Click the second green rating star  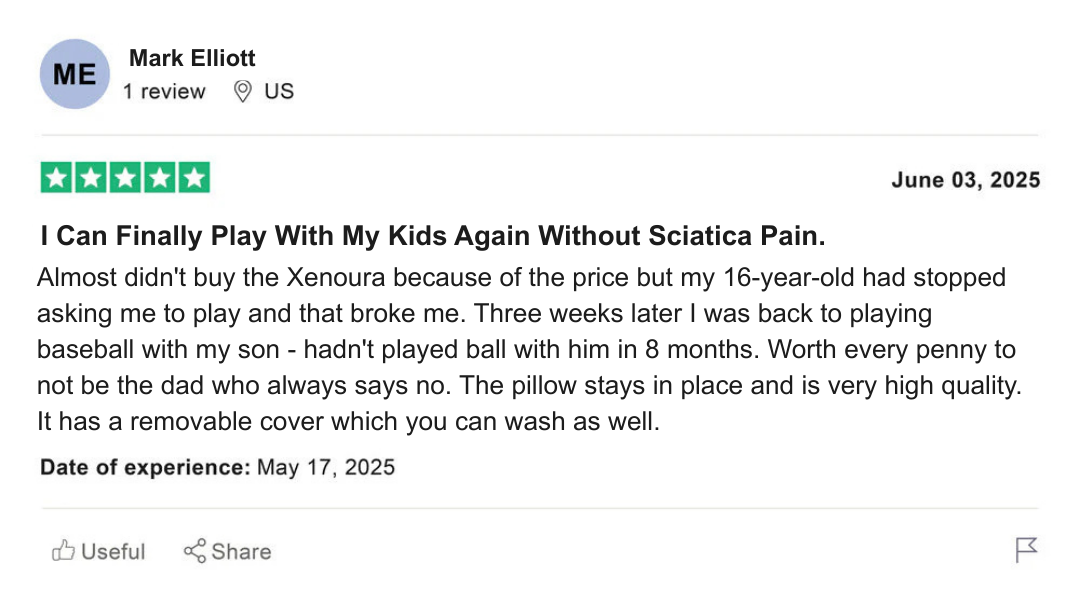pos(91,178)
